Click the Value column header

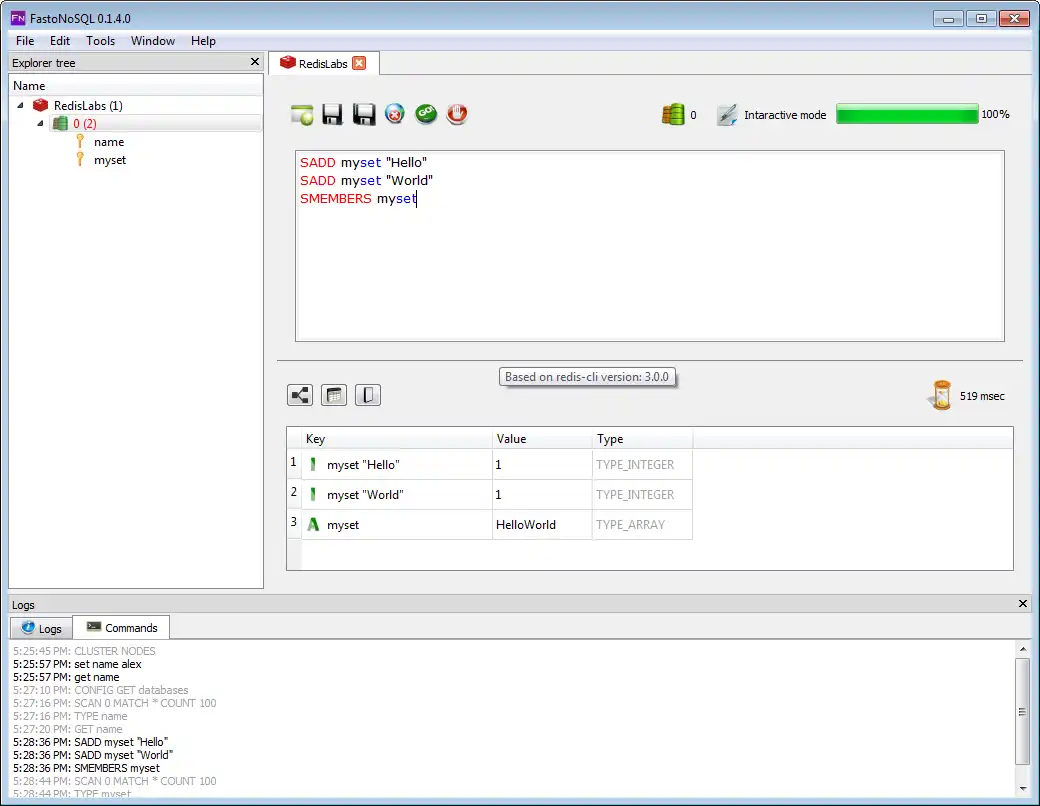[x=542, y=438]
